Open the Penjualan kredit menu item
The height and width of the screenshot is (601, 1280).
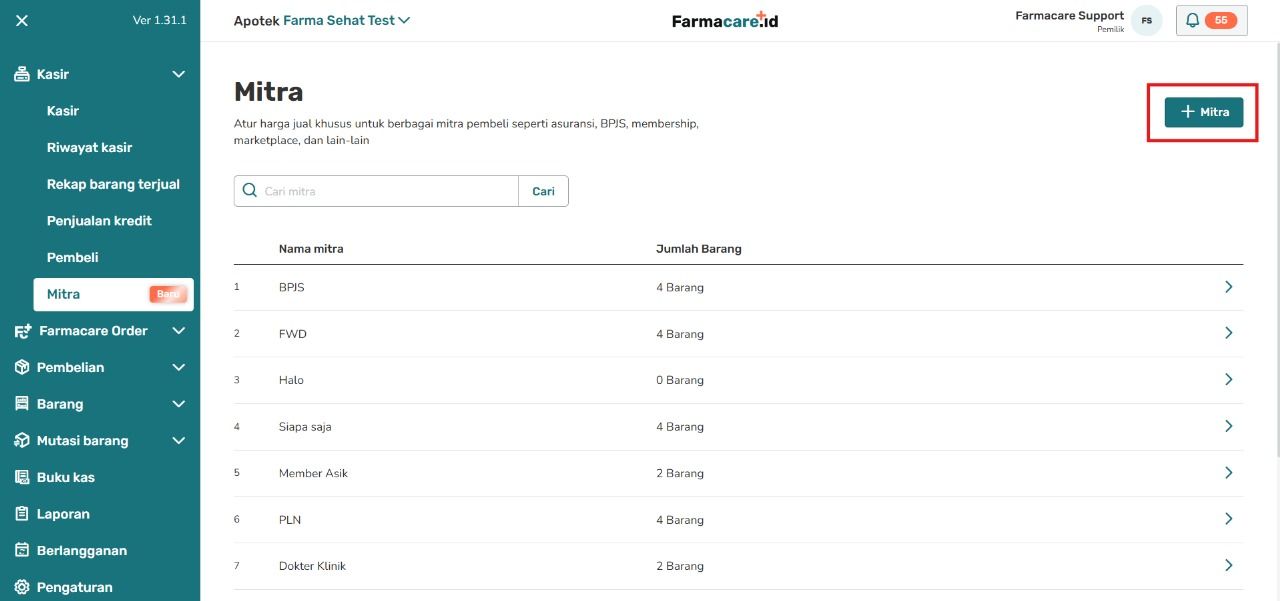point(99,220)
